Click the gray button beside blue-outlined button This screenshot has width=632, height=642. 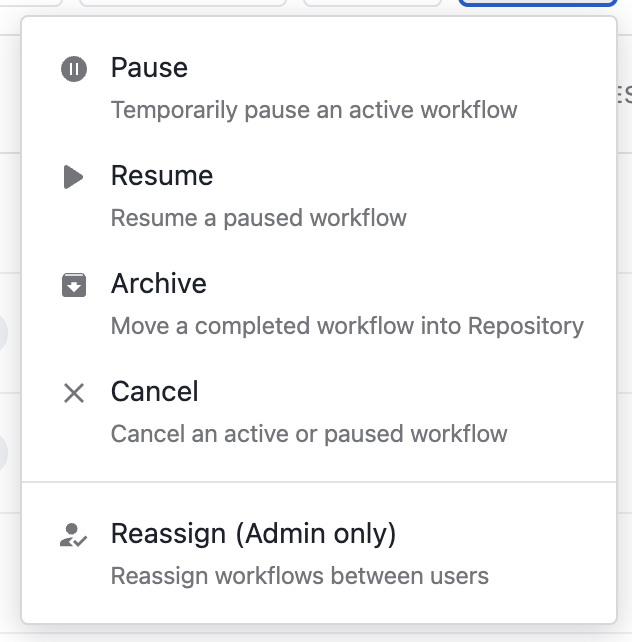372,2
